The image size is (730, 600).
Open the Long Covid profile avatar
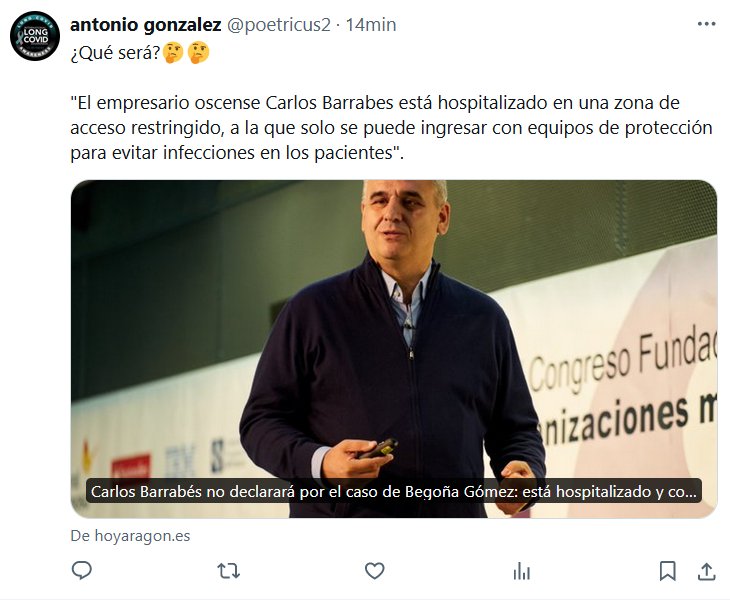pos(35,36)
